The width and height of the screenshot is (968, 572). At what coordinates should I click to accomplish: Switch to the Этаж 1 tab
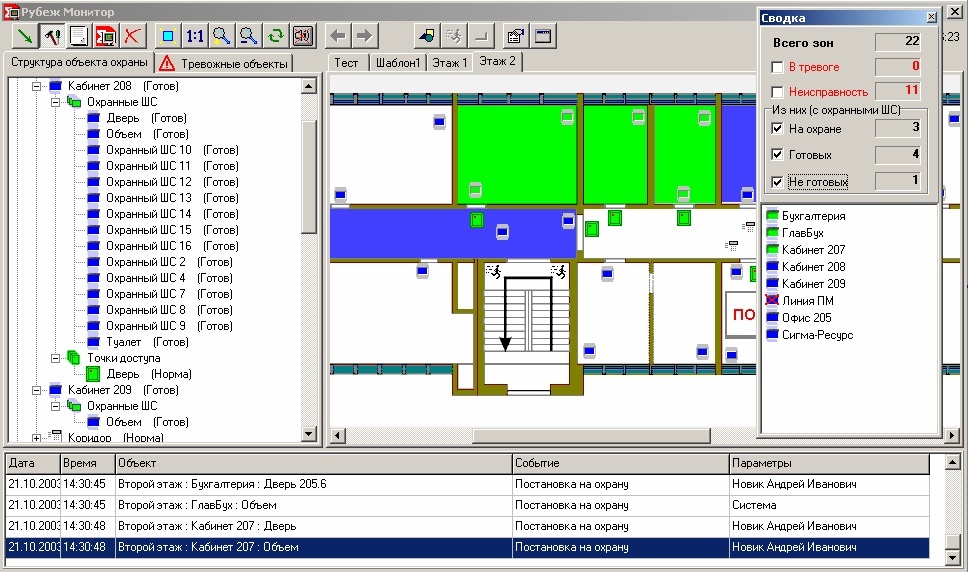pyautogui.click(x=449, y=62)
